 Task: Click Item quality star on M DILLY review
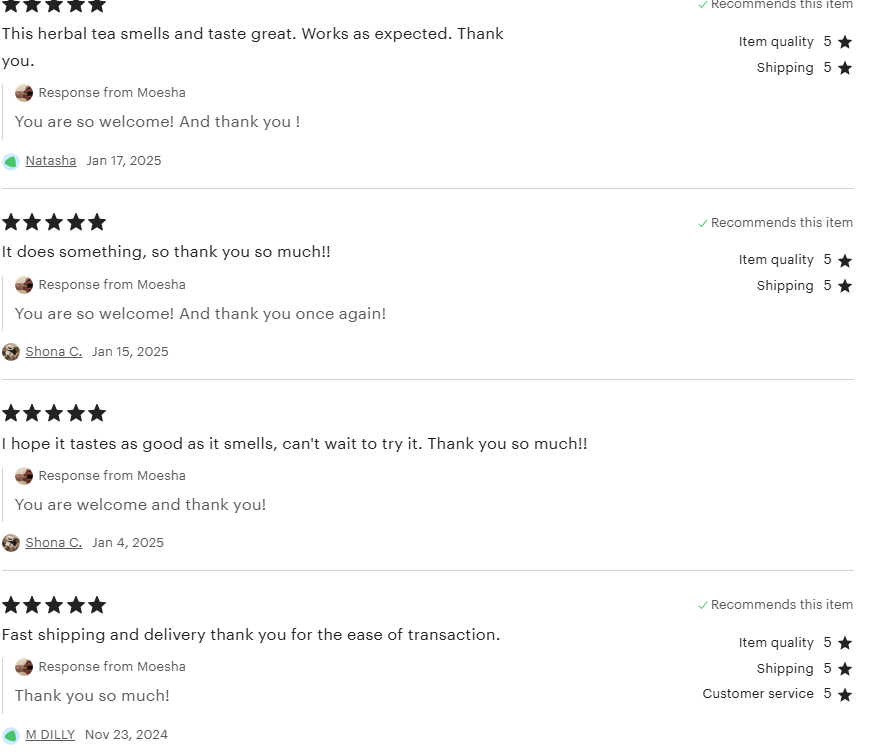coord(845,643)
